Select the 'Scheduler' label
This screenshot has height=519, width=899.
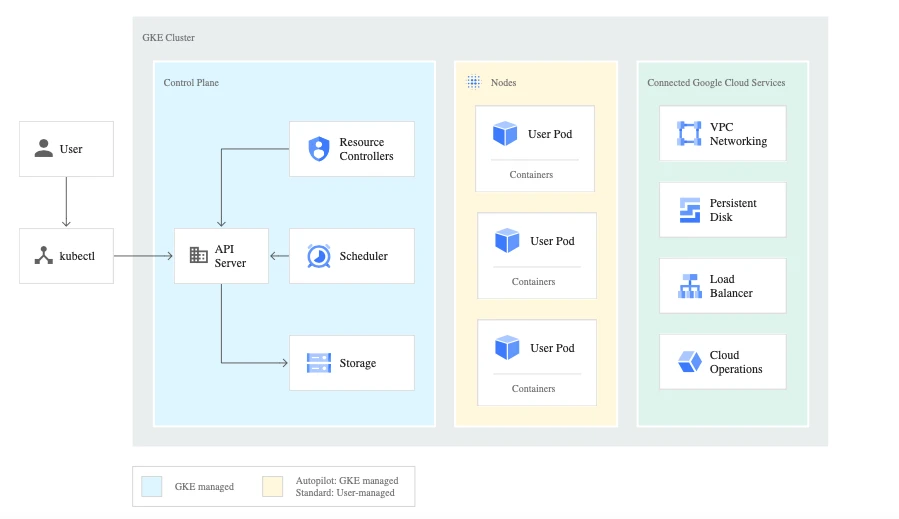(x=363, y=256)
